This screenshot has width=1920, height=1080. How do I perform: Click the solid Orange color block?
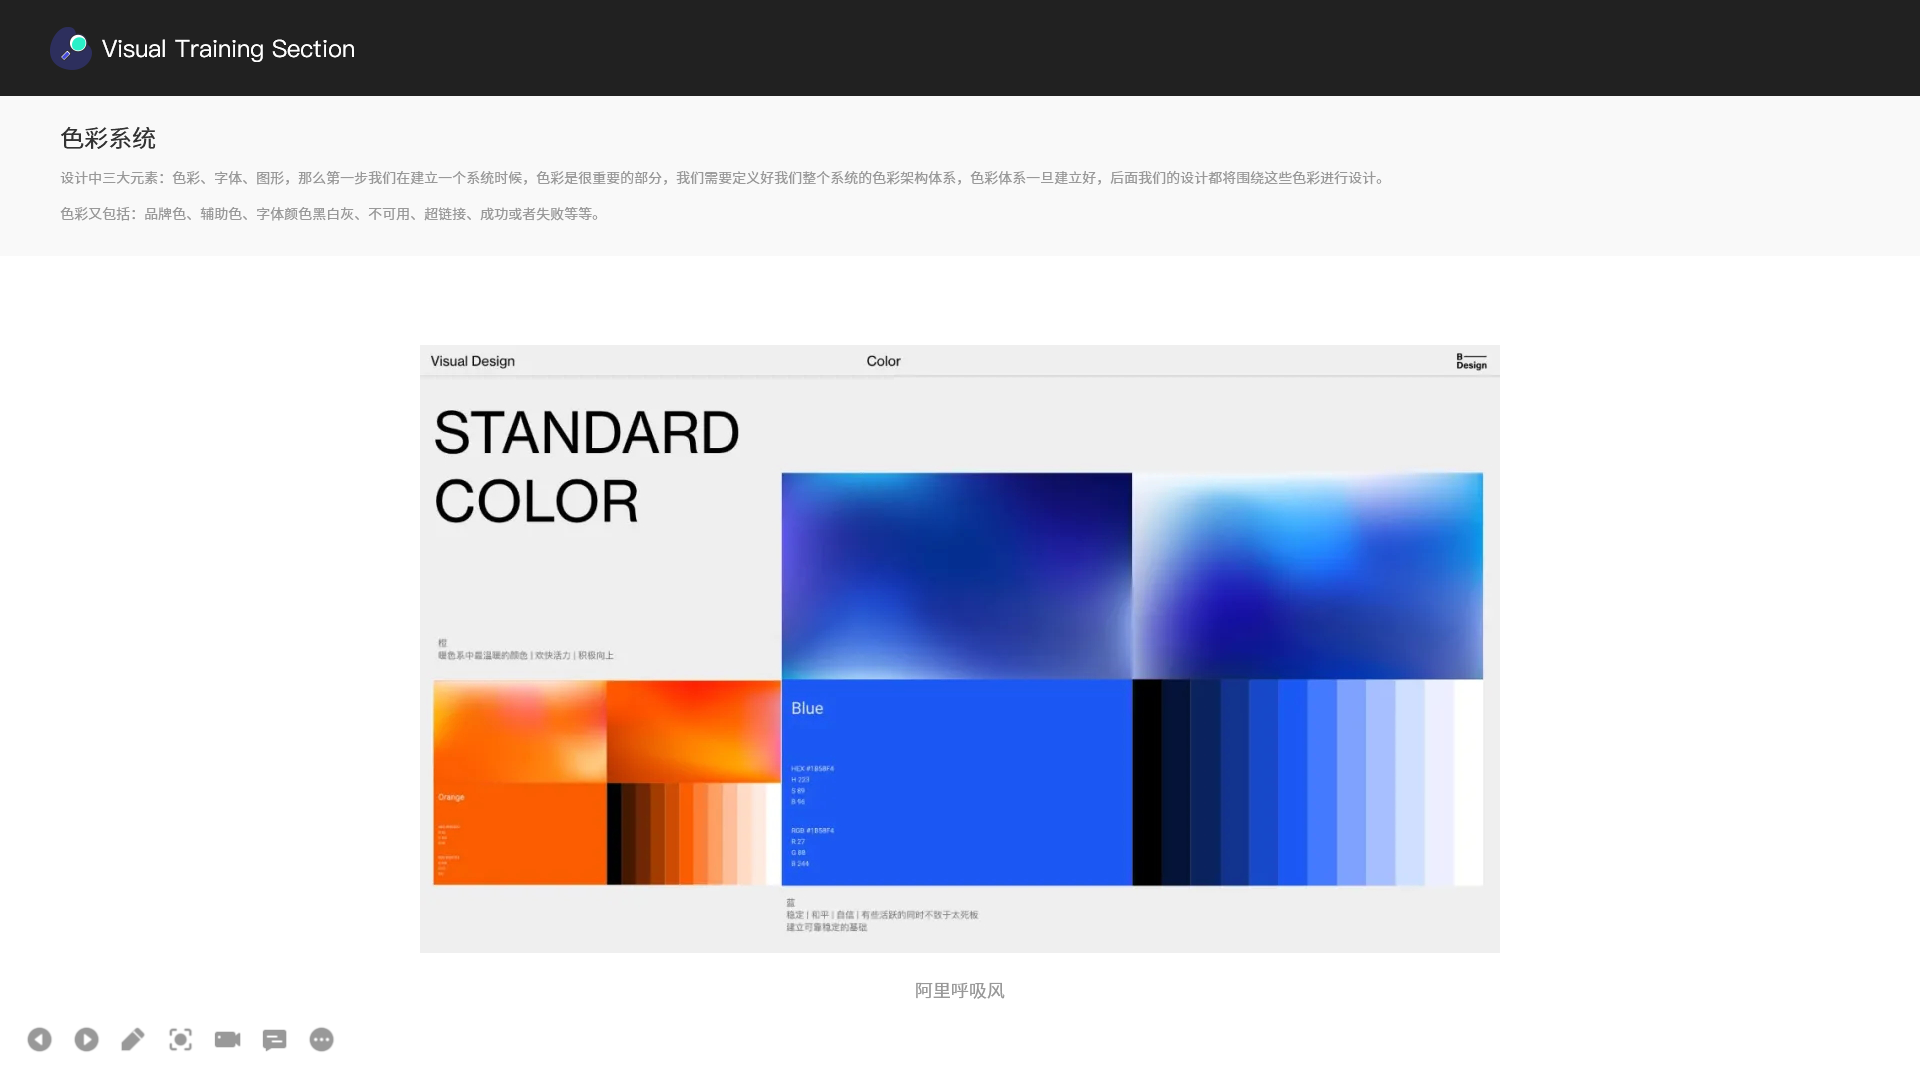(x=519, y=833)
